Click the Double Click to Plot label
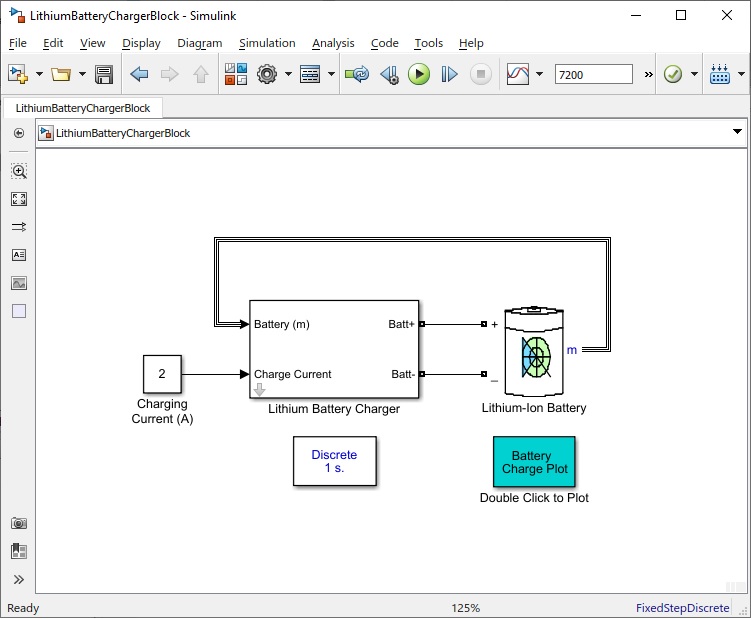 click(534, 498)
